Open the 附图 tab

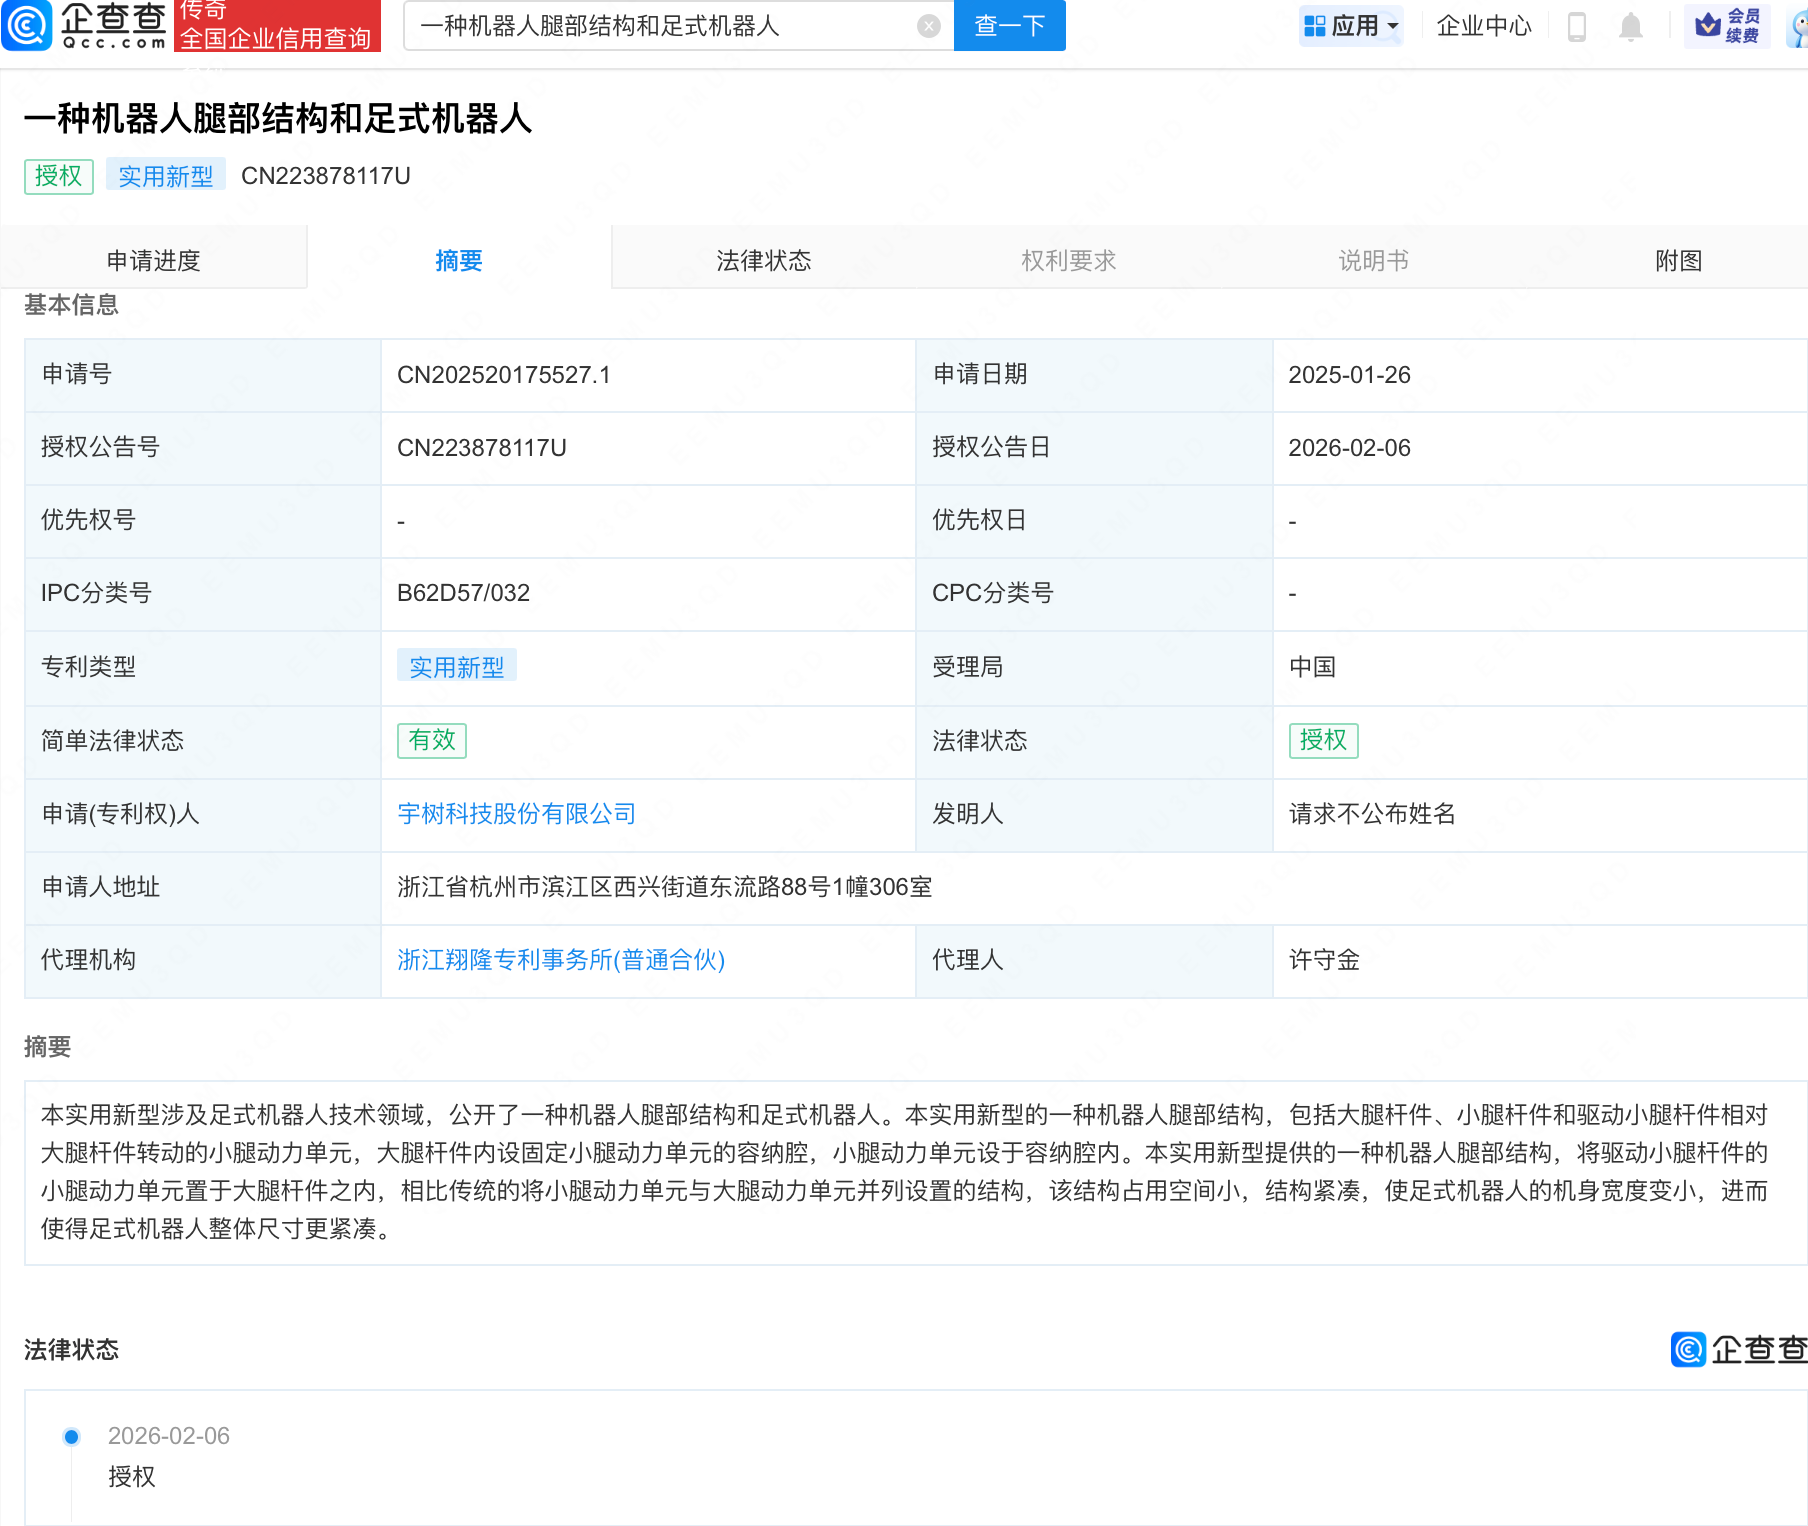(1678, 260)
